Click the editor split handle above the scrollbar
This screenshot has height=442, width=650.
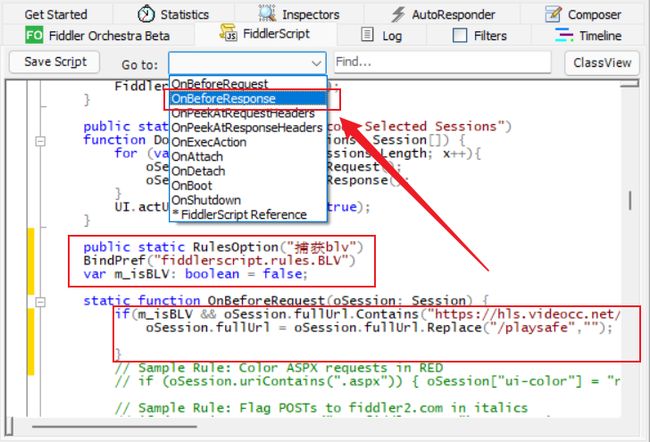click(x=630, y=84)
